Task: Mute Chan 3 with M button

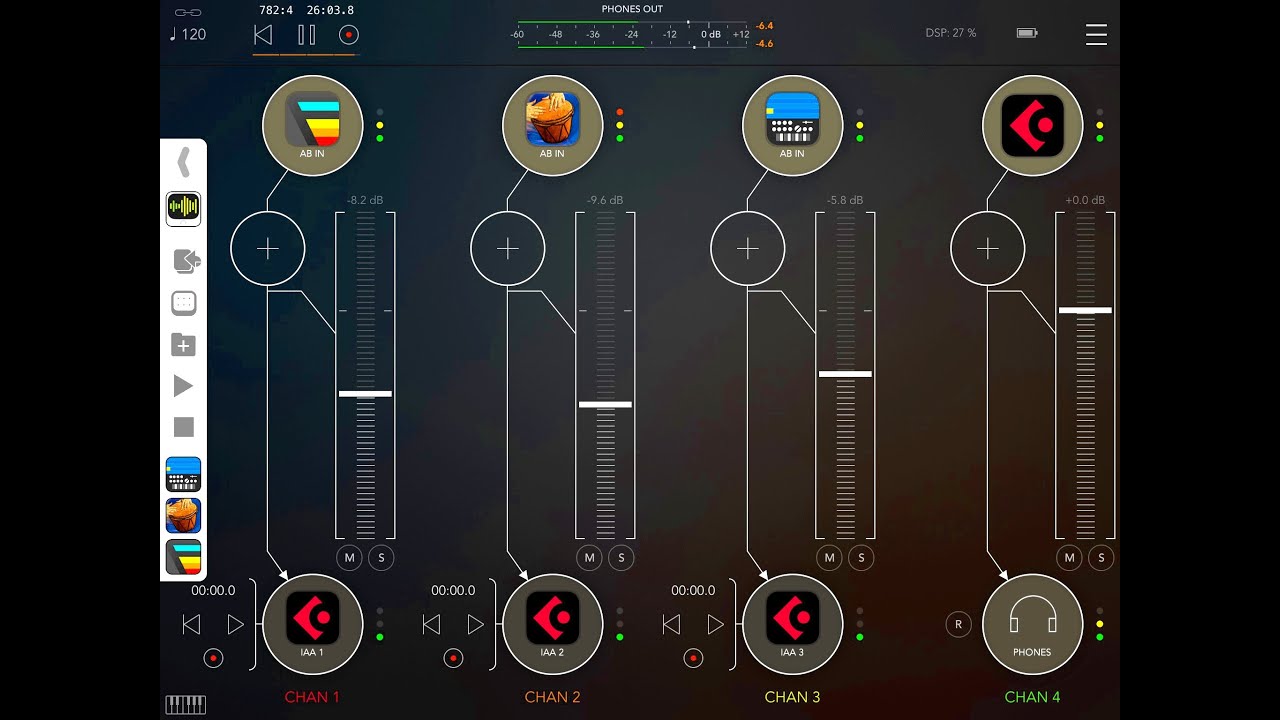Action: (829, 558)
